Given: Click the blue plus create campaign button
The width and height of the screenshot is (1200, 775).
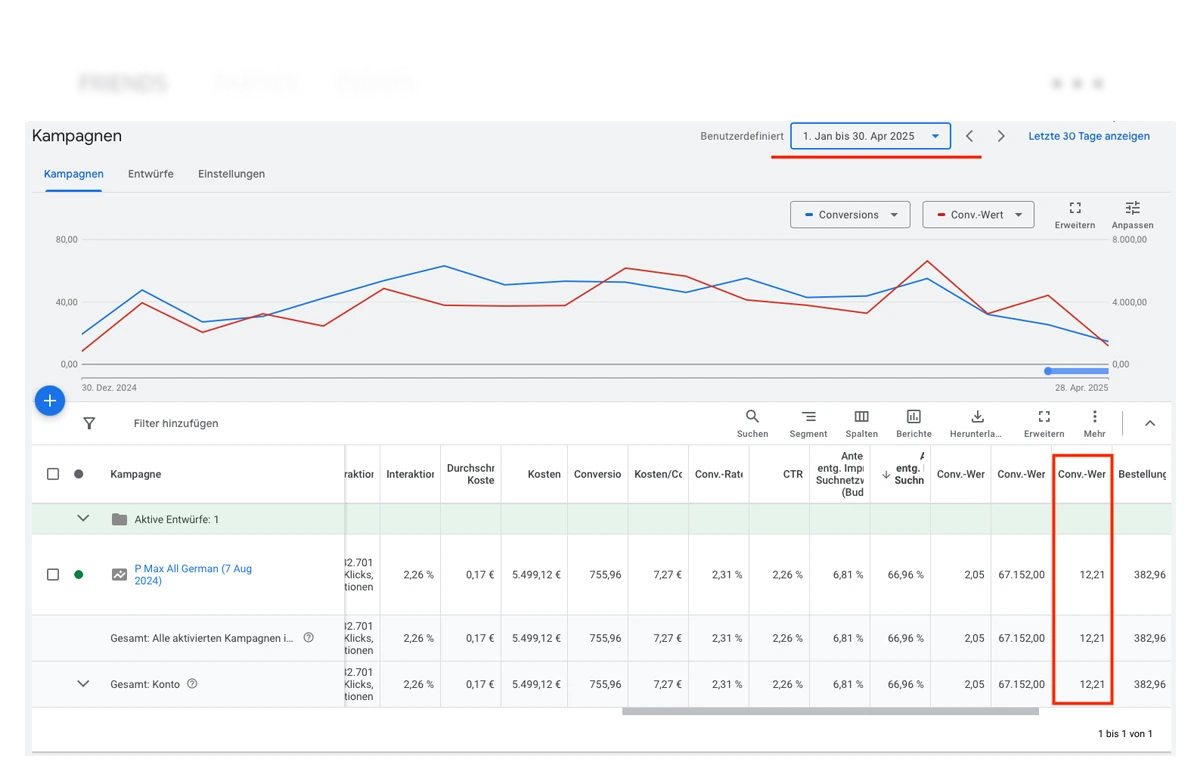Looking at the screenshot, I should 50,401.
